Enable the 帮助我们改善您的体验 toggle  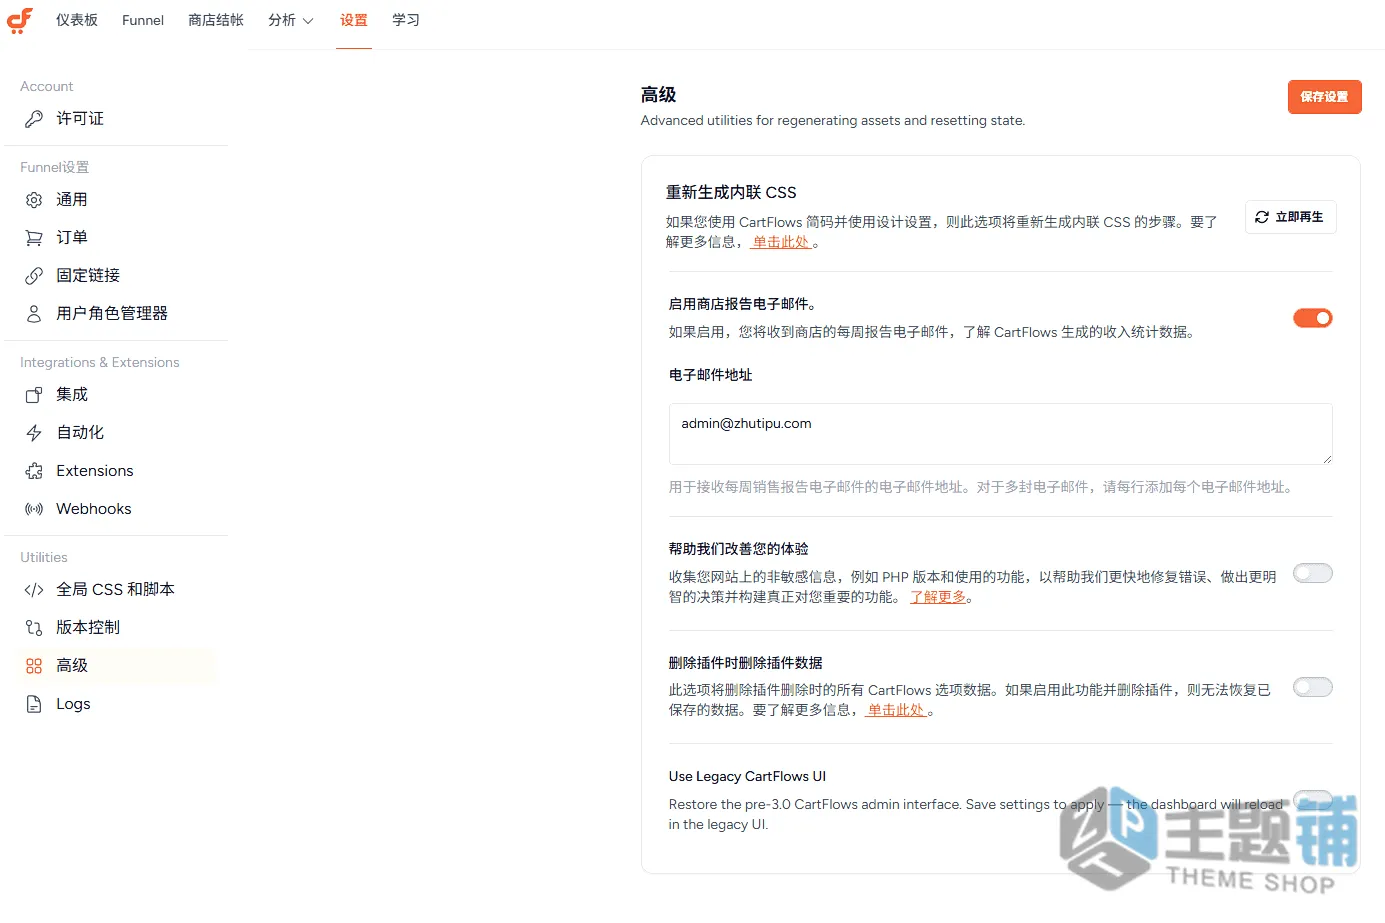(x=1313, y=573)
